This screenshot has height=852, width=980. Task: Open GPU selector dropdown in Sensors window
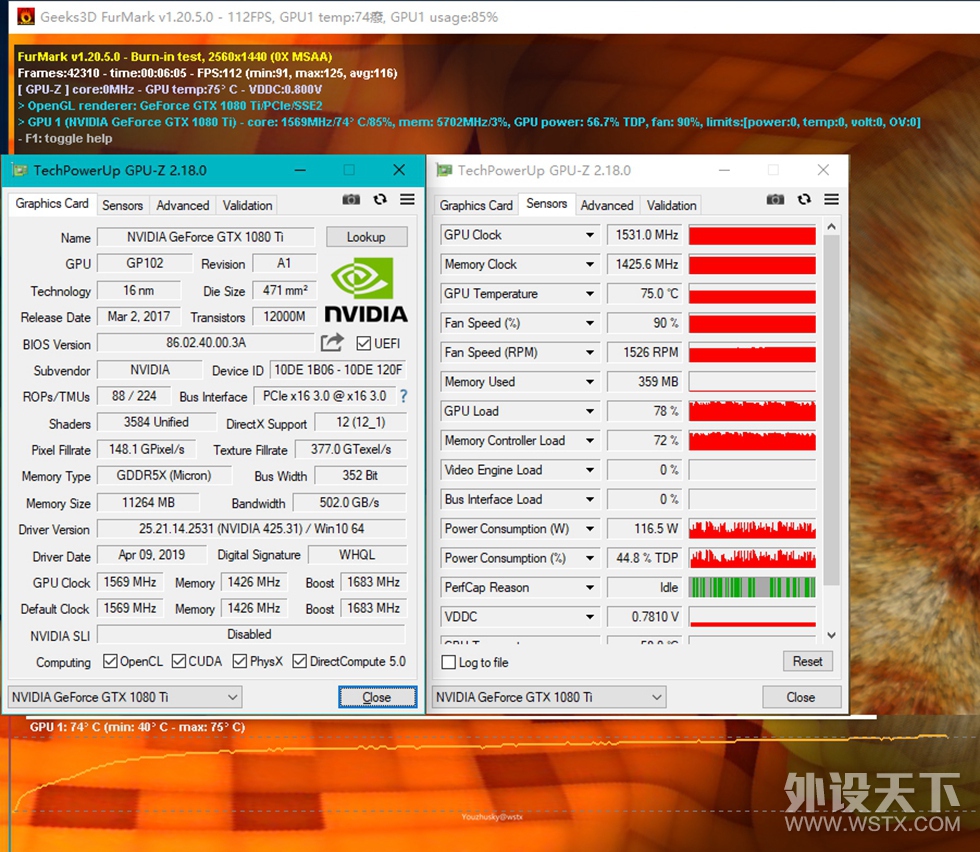tap(549, 697)
